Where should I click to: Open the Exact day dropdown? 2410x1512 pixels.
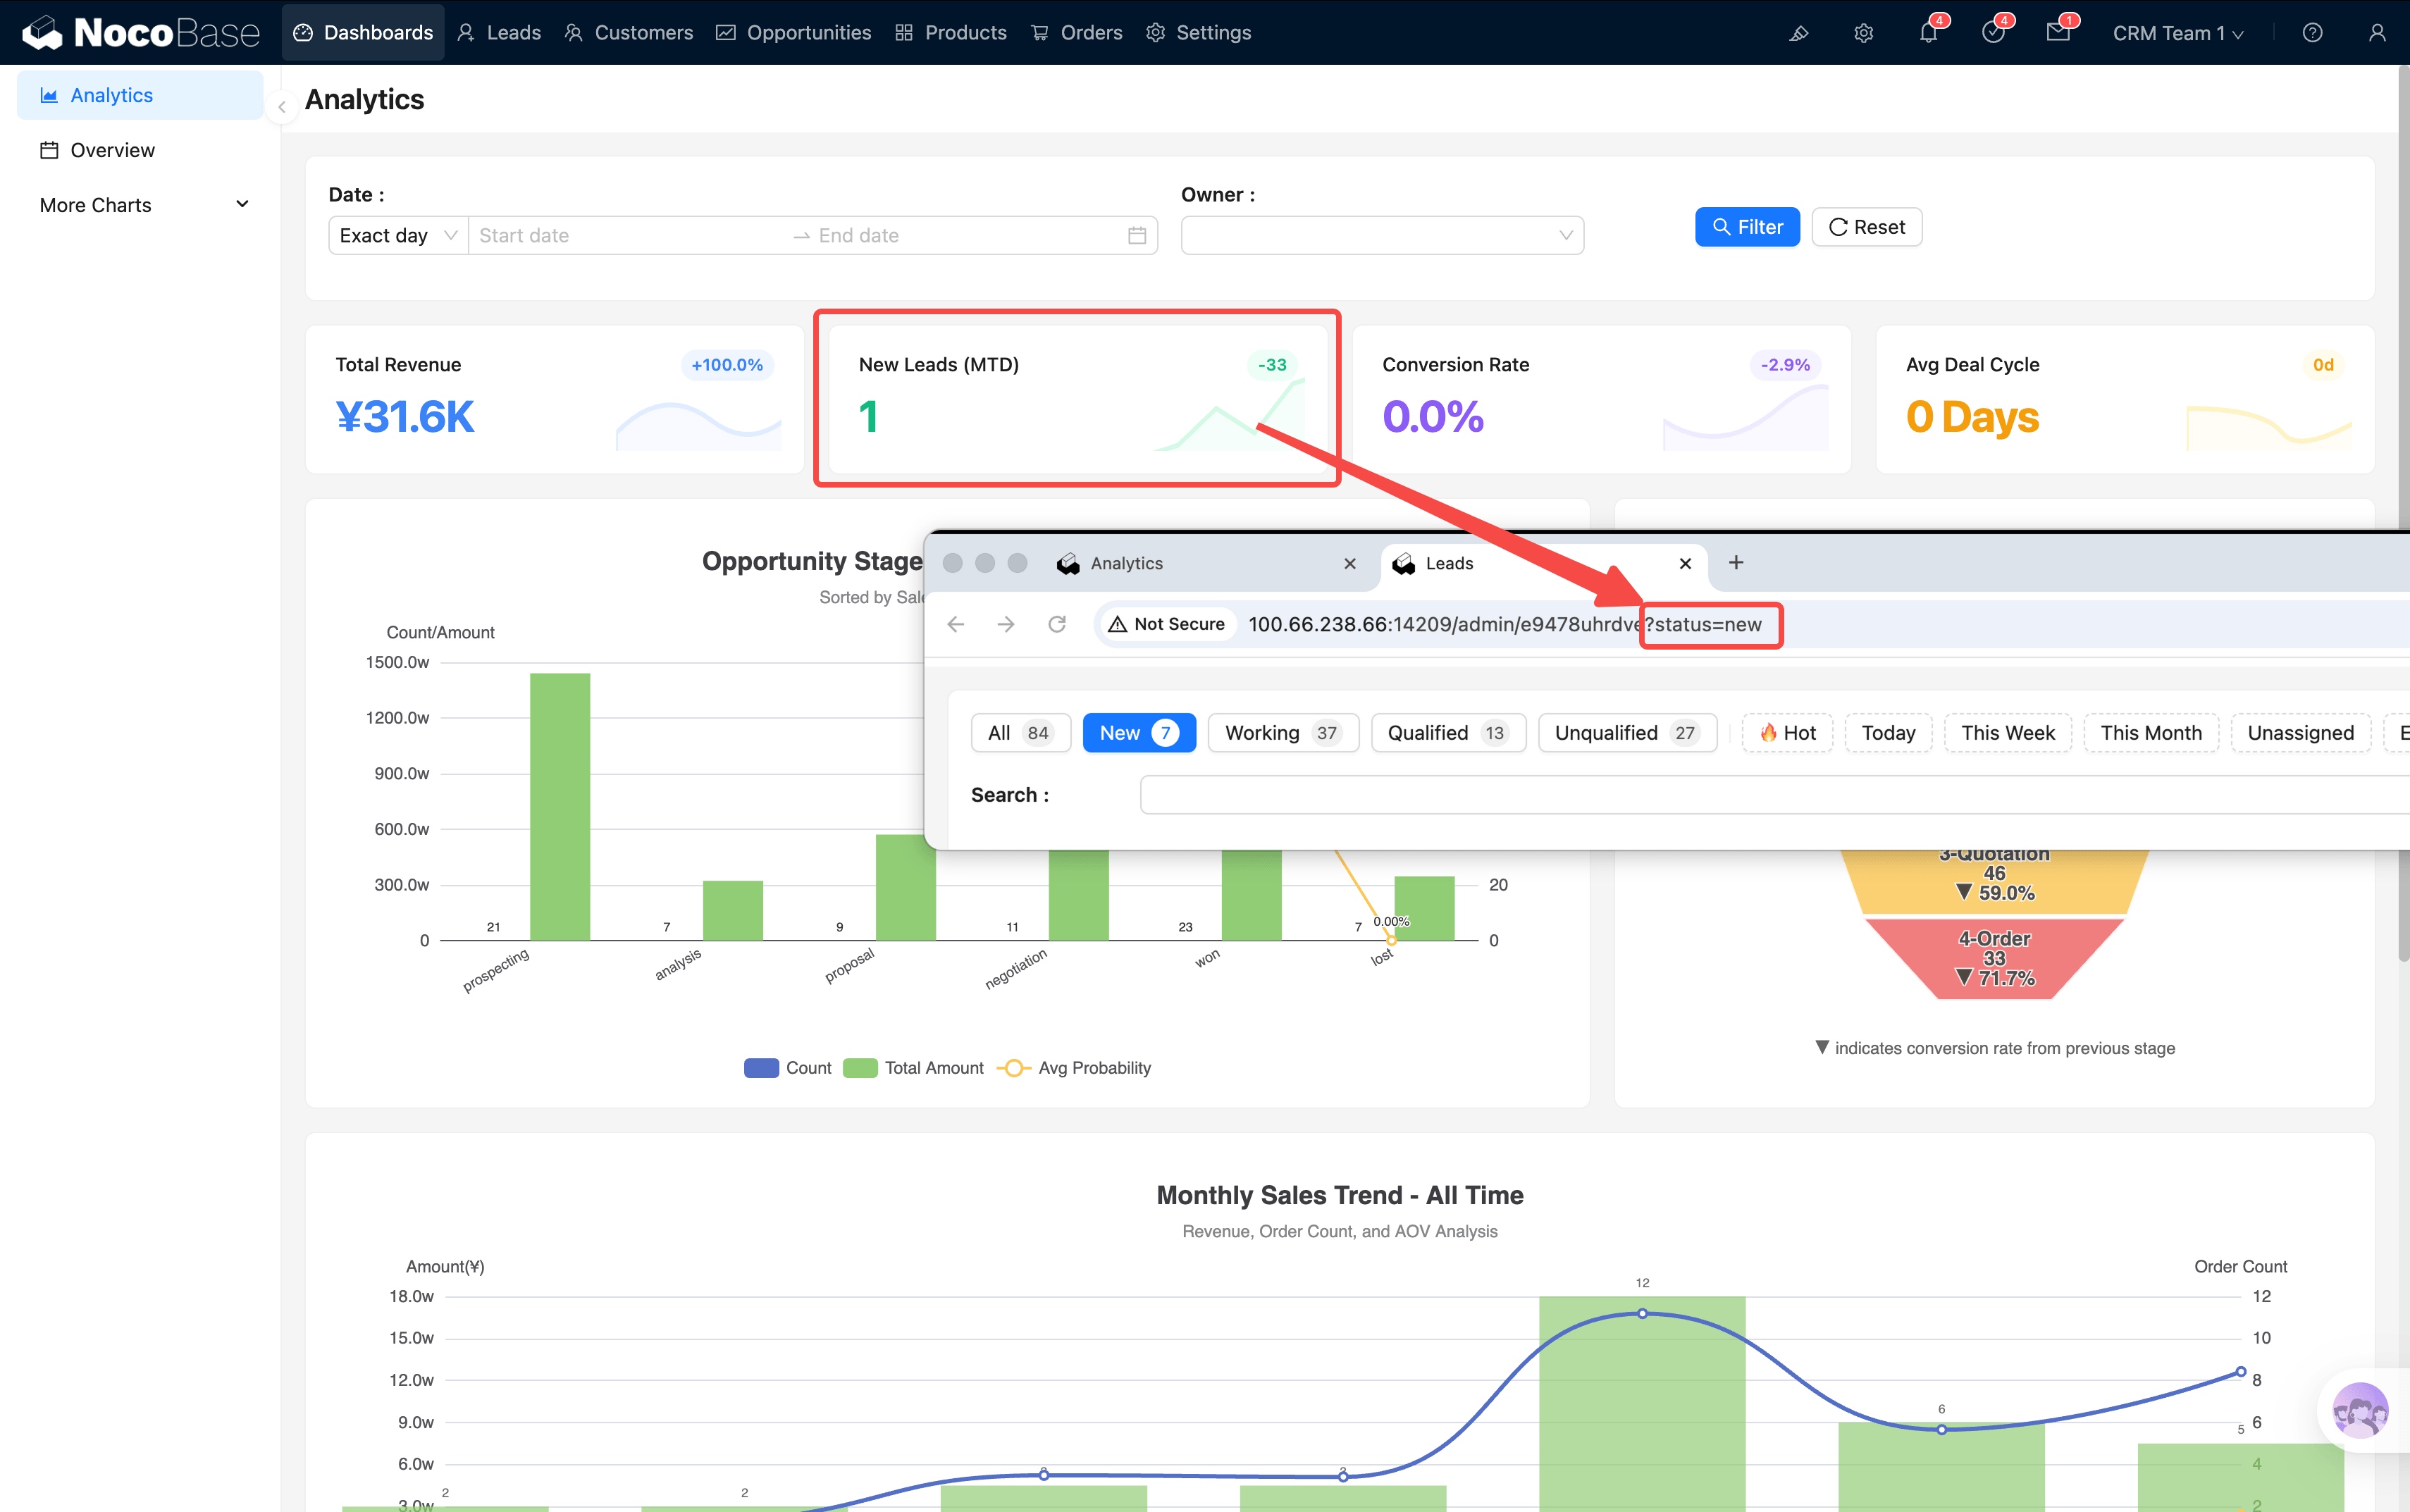[x=397, y=236]
